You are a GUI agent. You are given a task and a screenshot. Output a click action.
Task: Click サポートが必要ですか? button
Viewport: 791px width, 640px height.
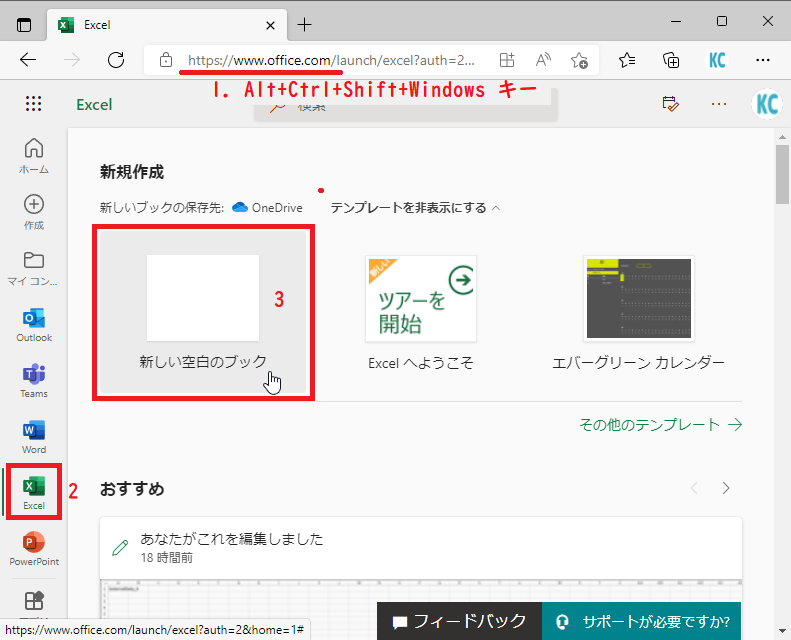(x=642, y=621)
